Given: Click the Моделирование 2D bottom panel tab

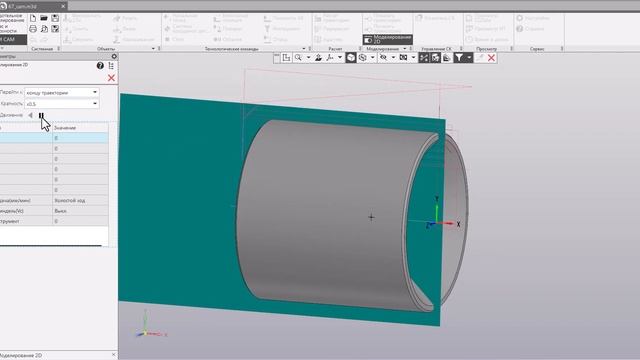Looking at the screenshot, I should (x=21, y=356).
